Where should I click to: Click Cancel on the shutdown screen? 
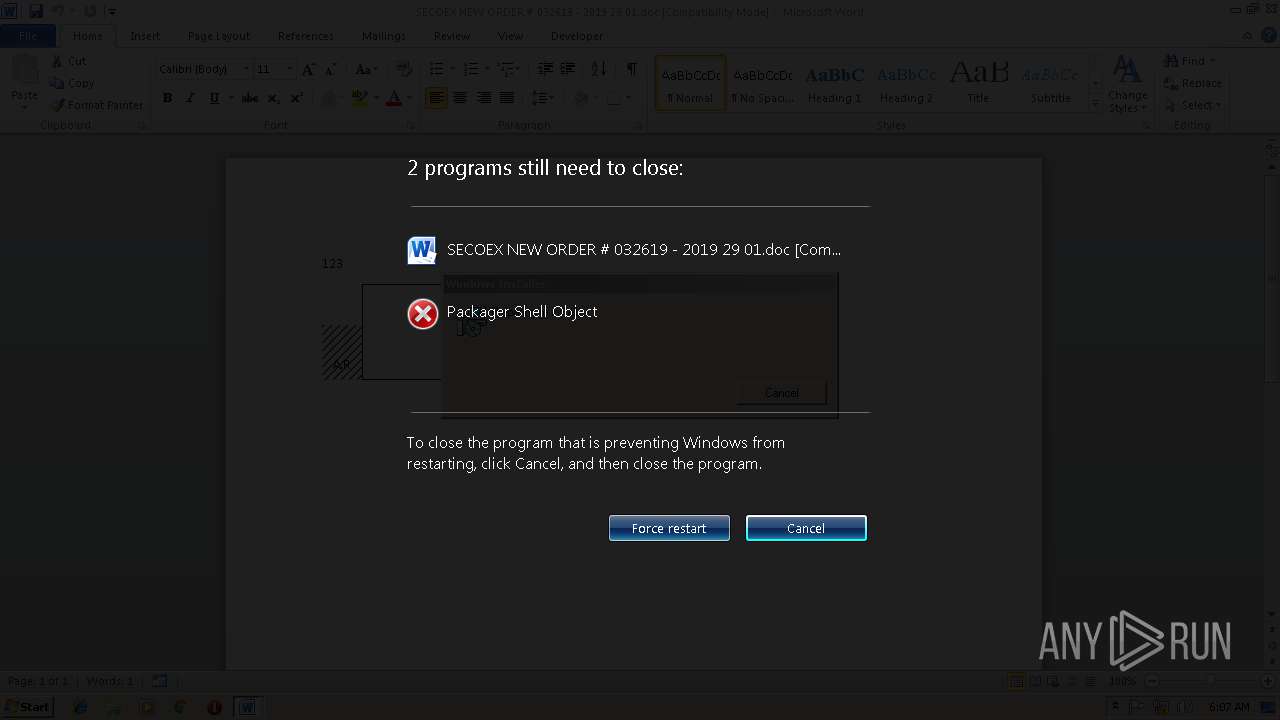point(806,528)
